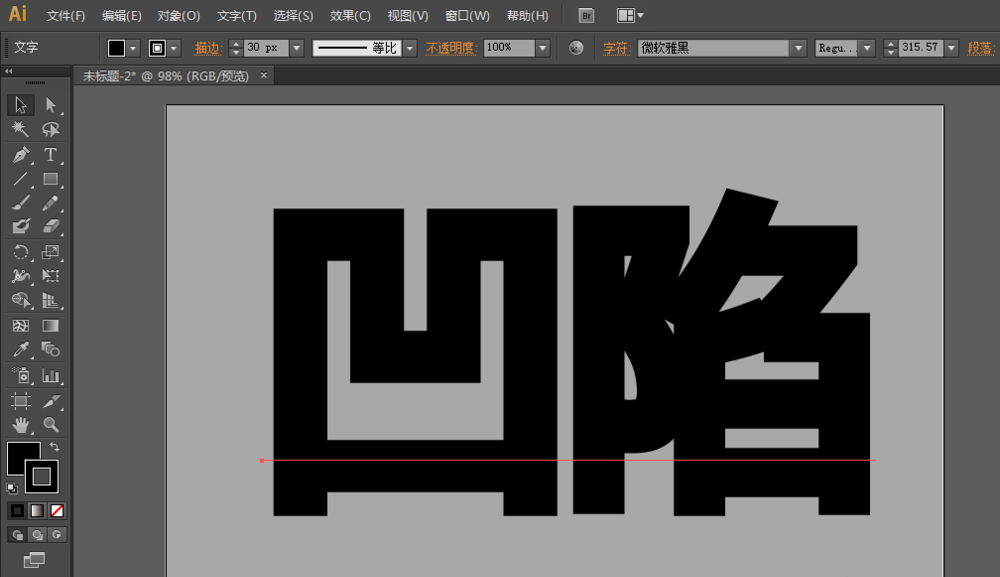Select the Rectangle tool
Screen dimensions: 1000x577
[50, 179]
